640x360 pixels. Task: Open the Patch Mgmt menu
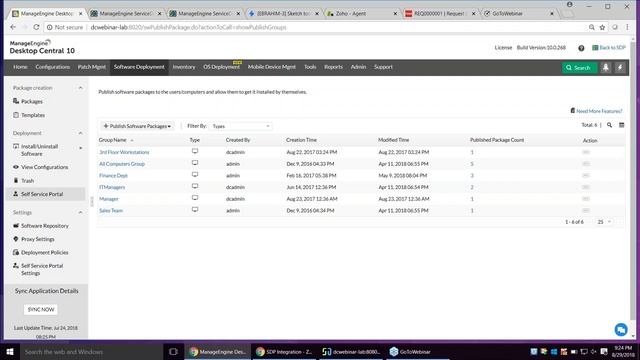[x=91, y=67]
